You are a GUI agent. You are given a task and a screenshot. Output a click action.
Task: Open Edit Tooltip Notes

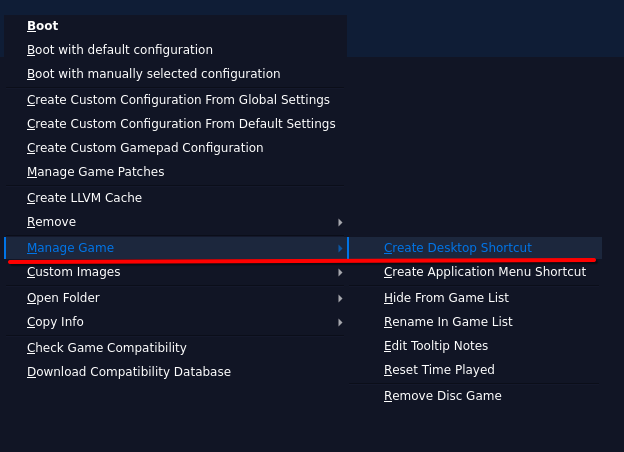(x=436, y=346)
